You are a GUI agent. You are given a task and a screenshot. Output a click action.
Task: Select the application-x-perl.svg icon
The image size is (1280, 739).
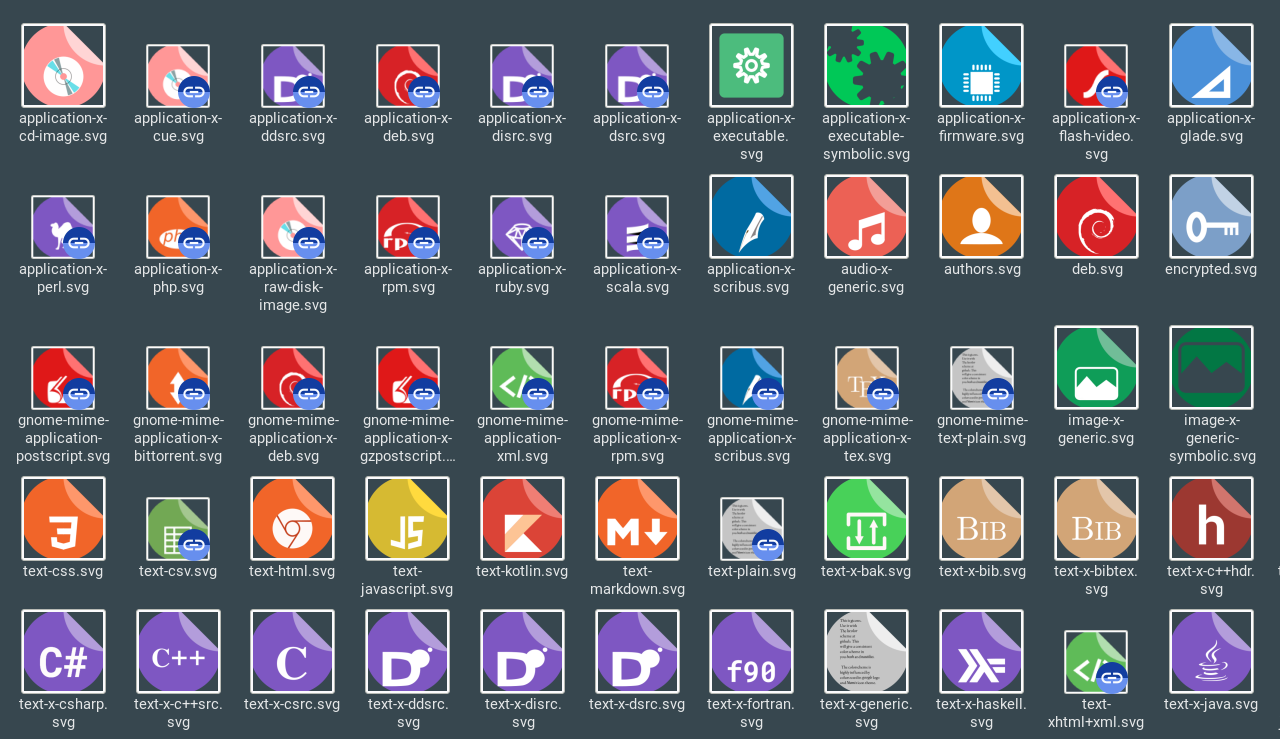(x=63, y=227)
